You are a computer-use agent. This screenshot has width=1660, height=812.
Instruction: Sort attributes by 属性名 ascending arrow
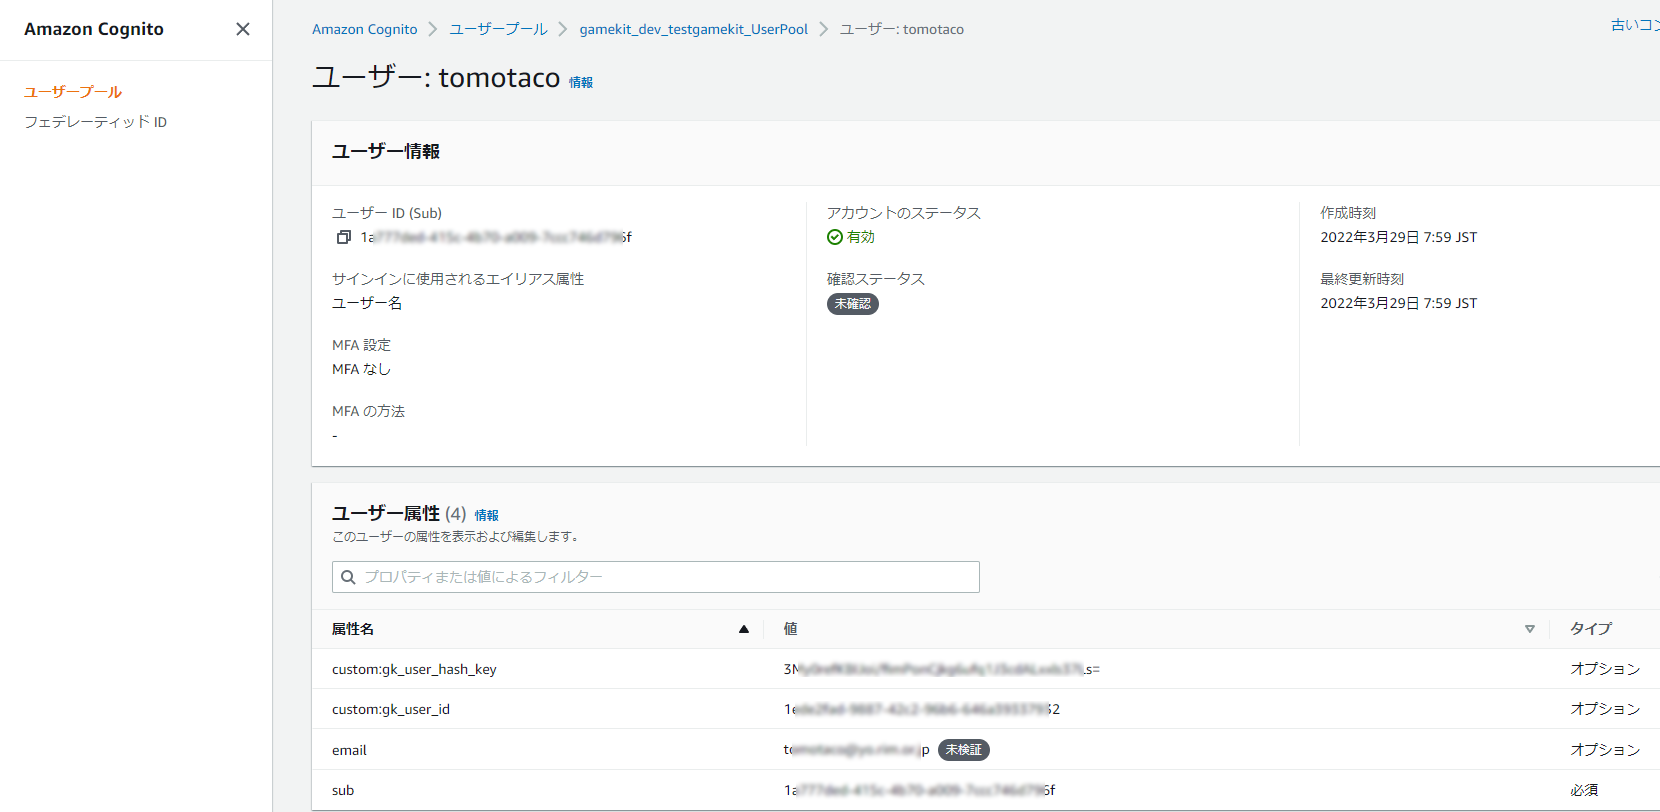744,629
